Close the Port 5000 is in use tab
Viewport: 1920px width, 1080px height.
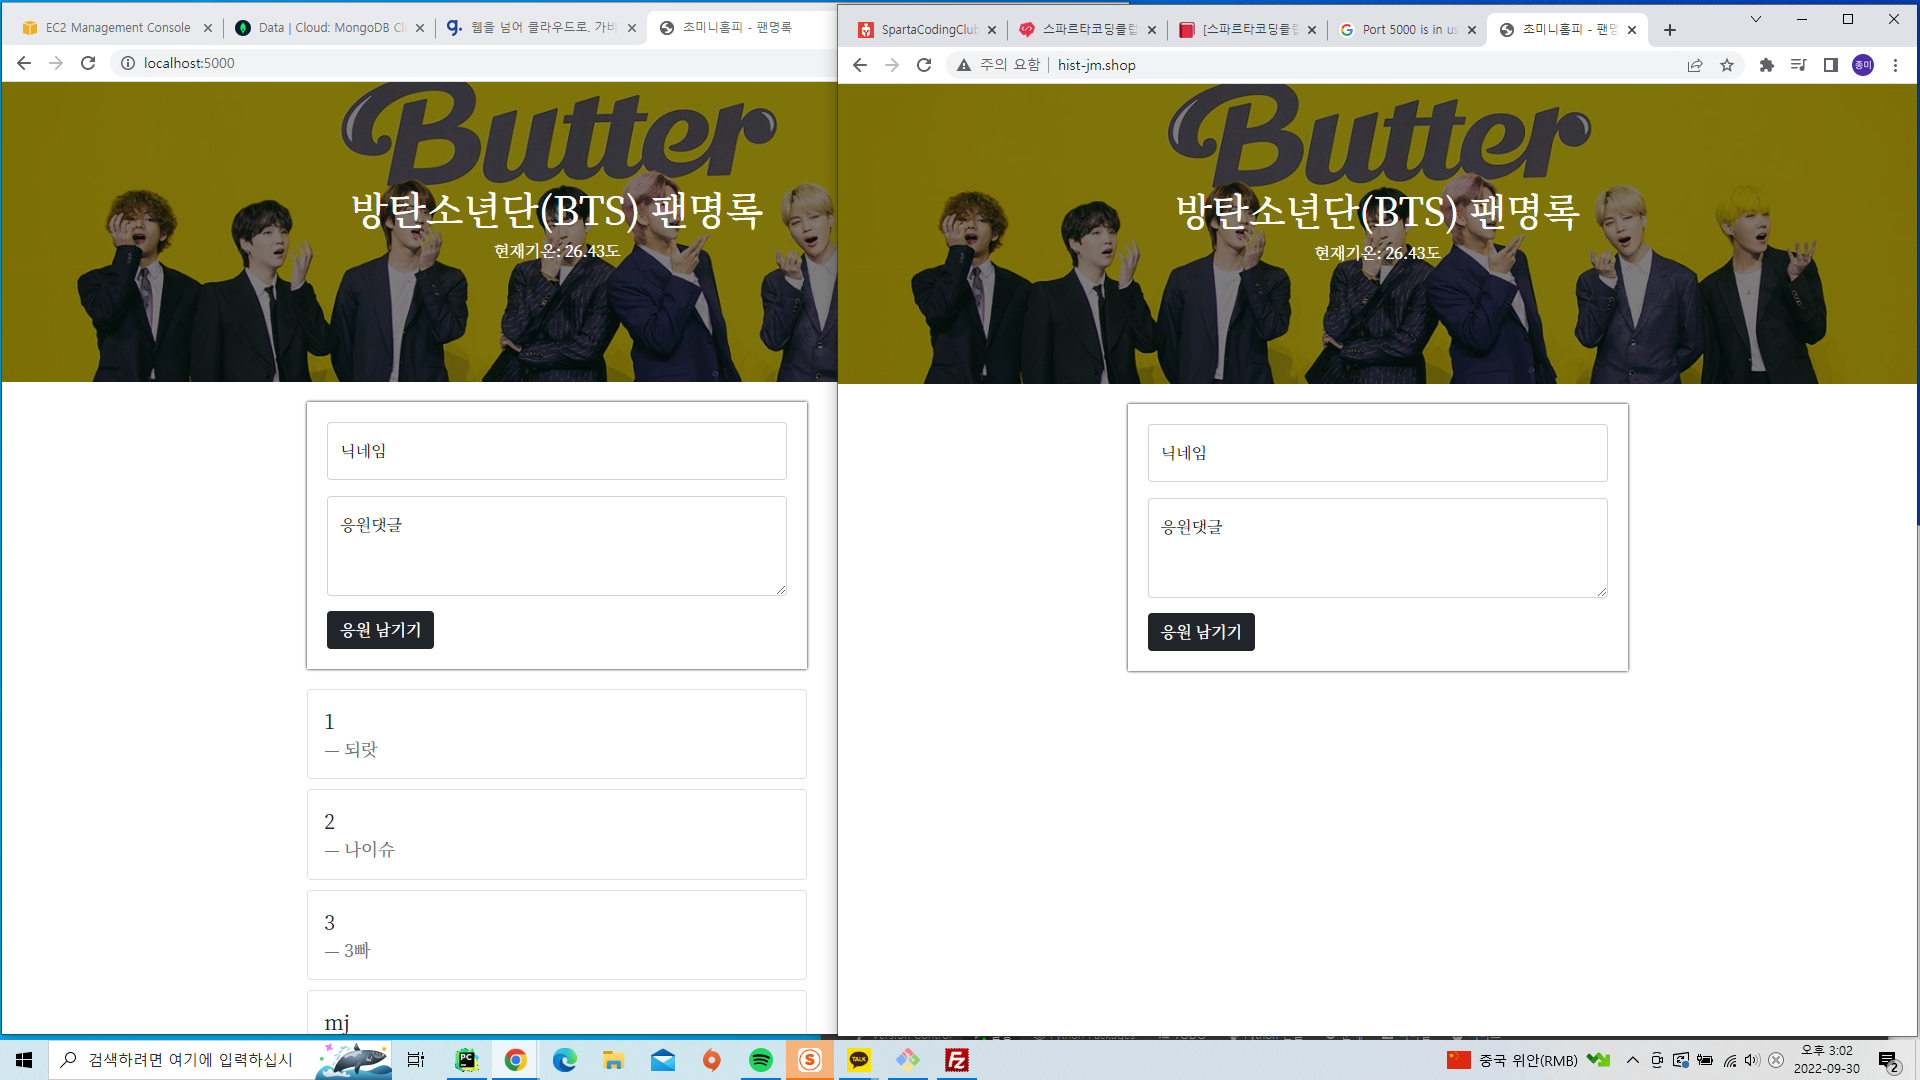coord(1472,30)
